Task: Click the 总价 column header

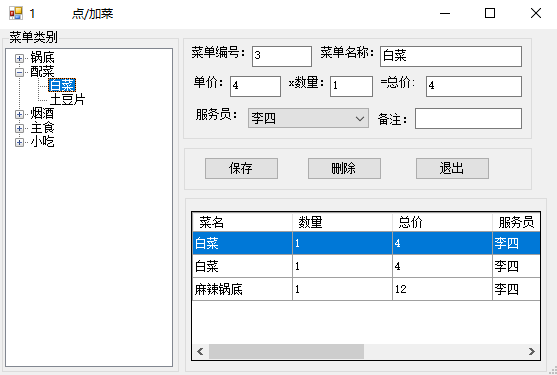Action: (442, 223)
